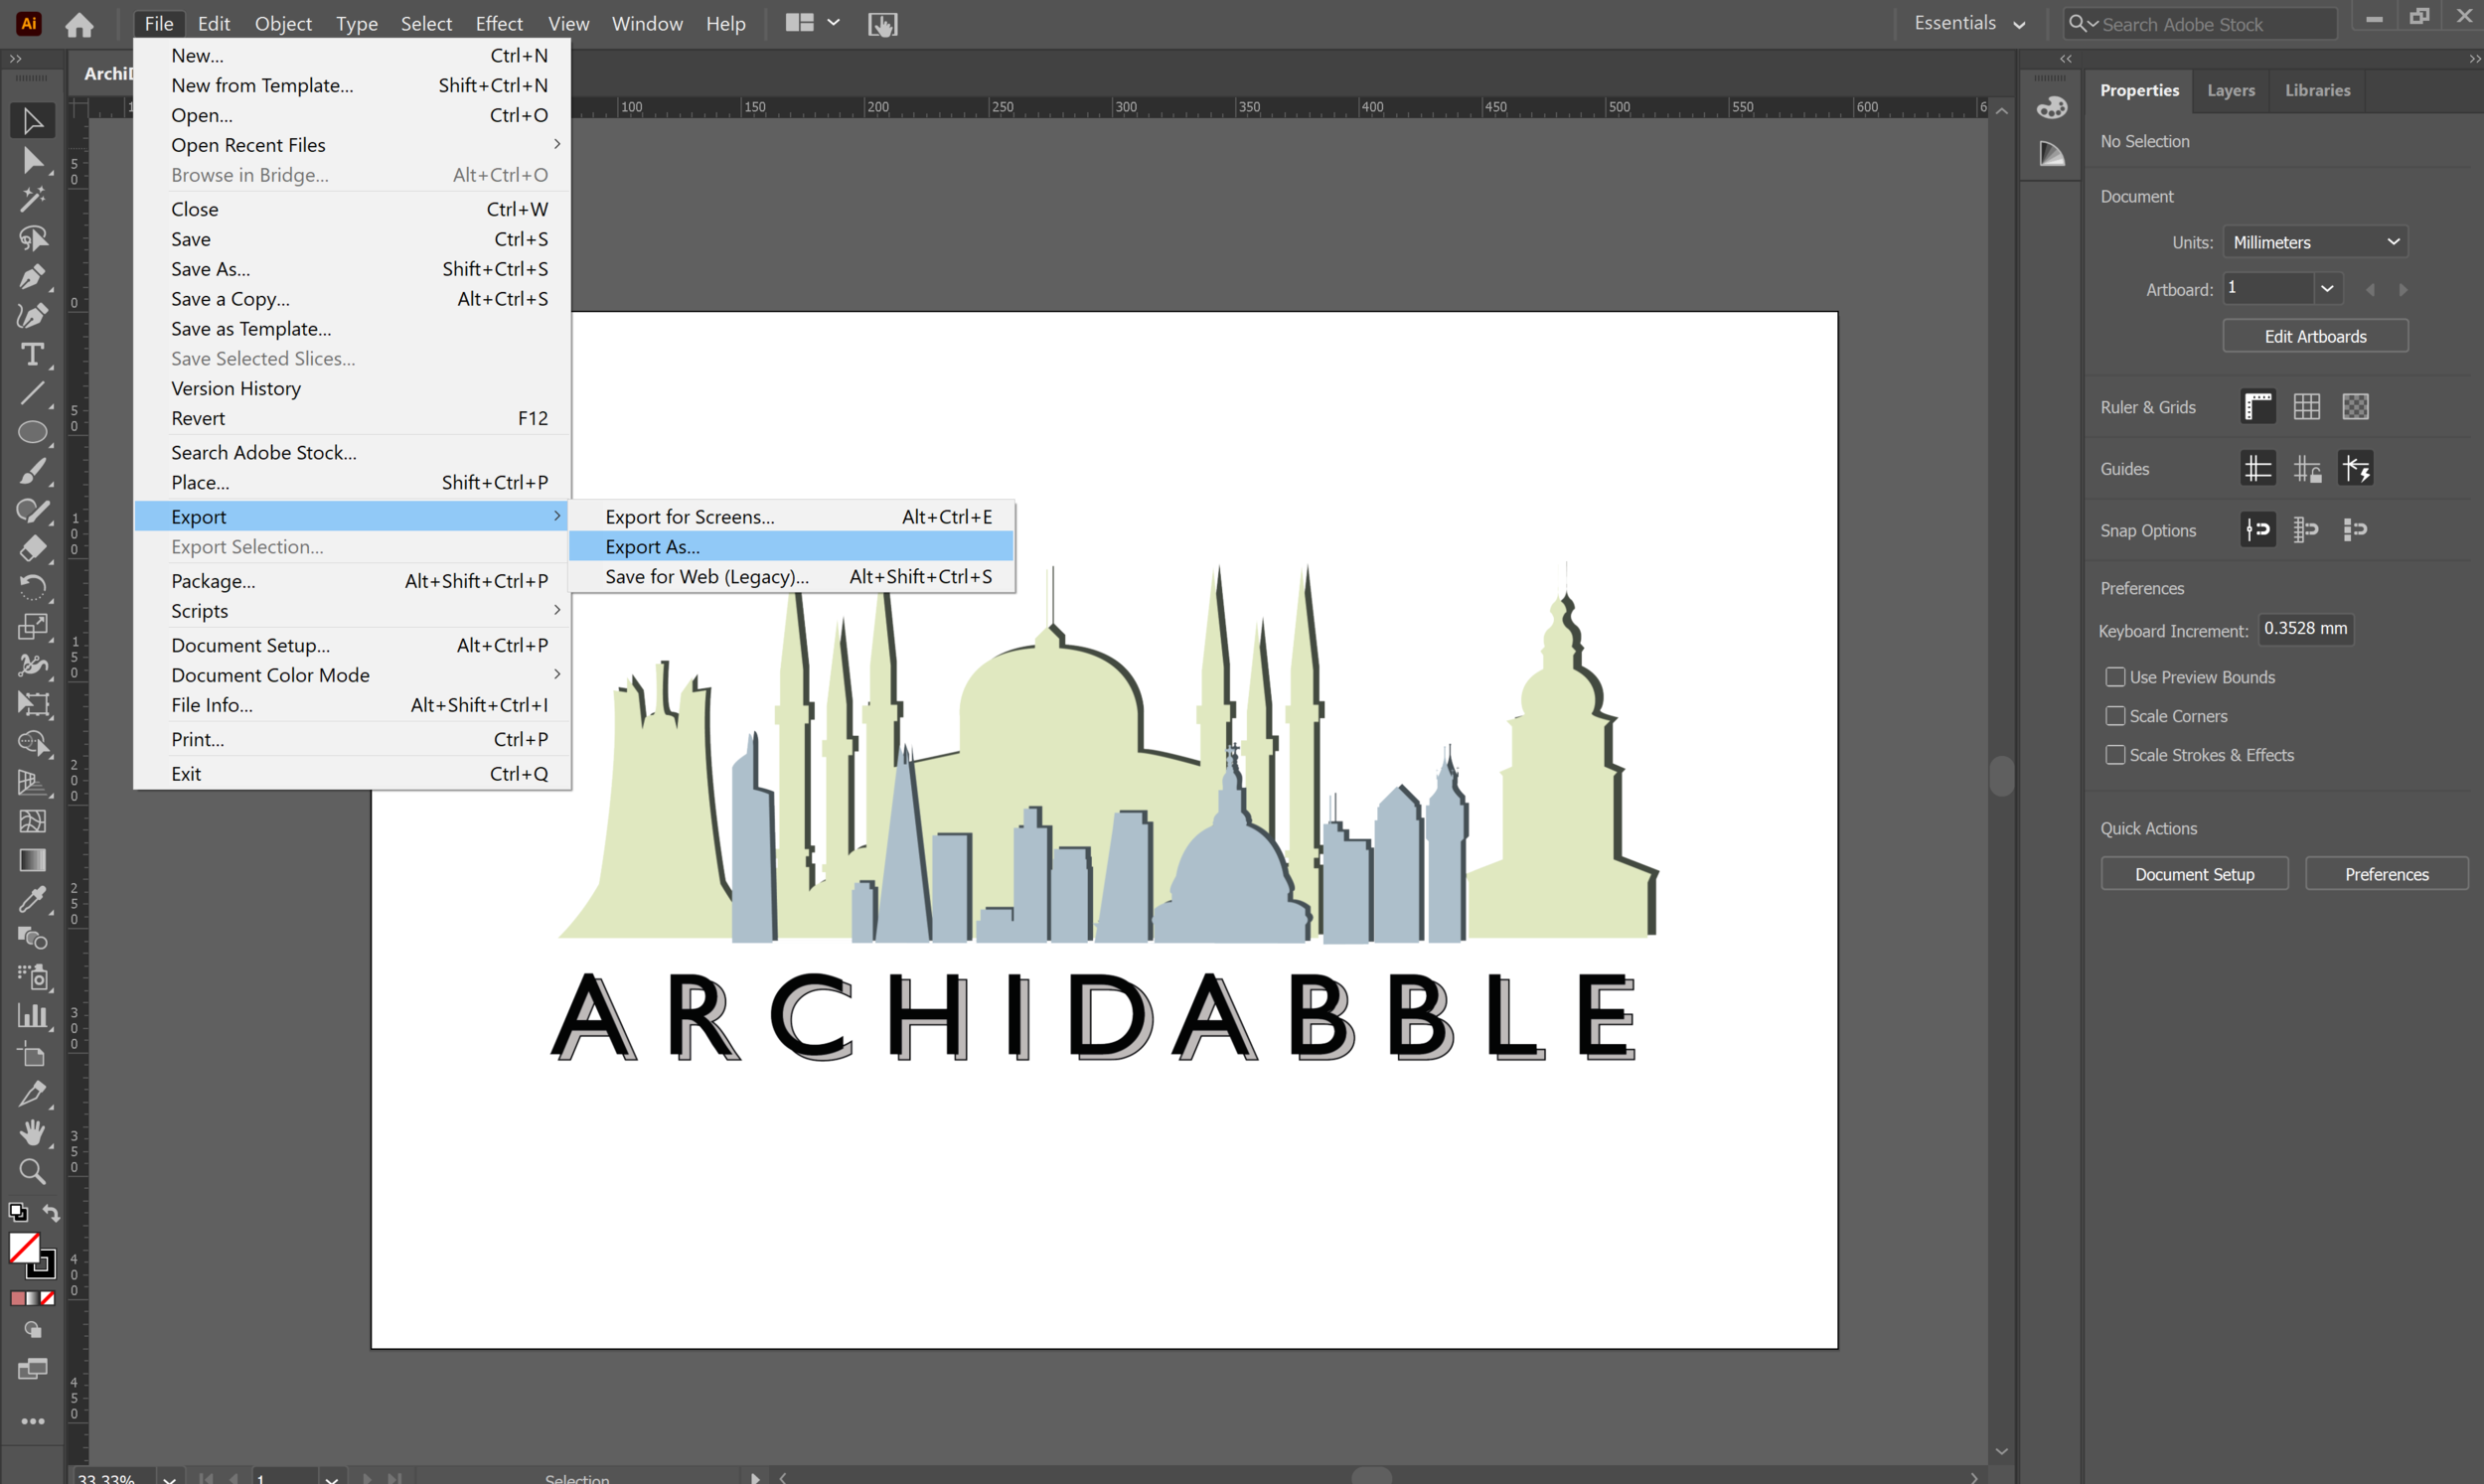Toggle Smart Guides icon
Image resolution: width=2484 pixels, height=1484 pixels.
pyautogui.click(x=2356, y=469)
